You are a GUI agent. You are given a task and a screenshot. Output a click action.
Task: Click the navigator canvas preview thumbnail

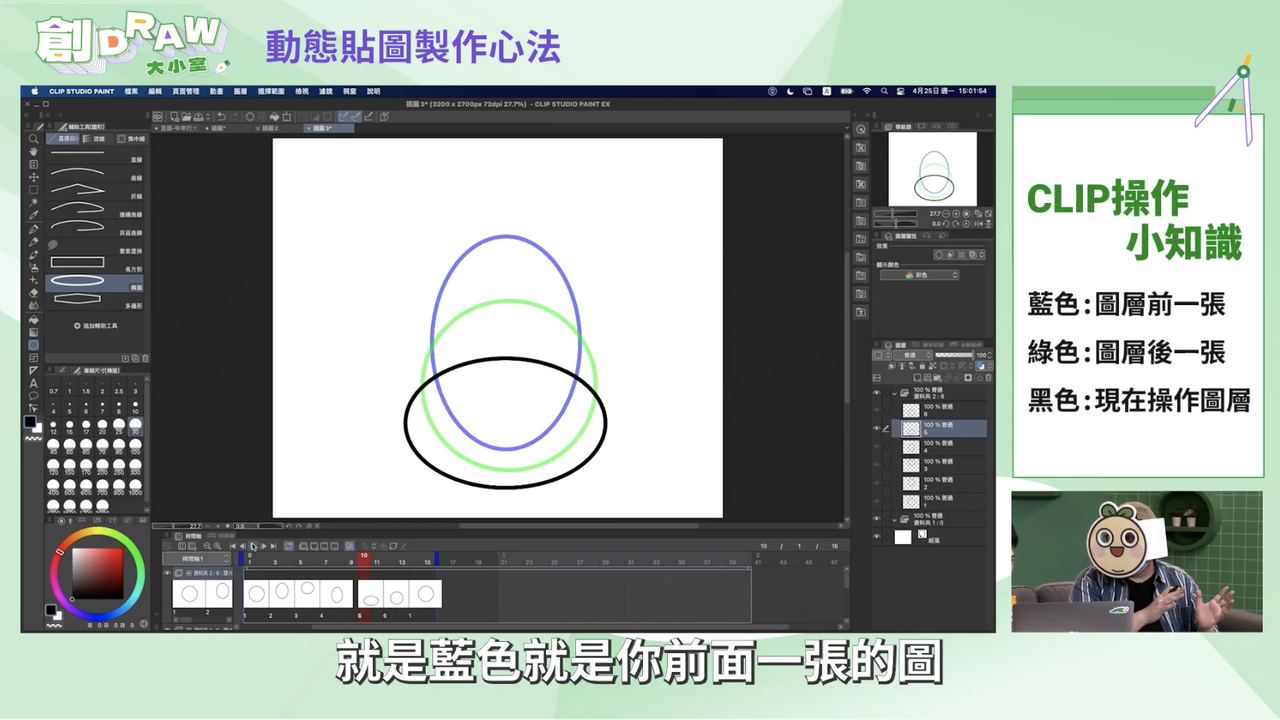pos(933,169)
